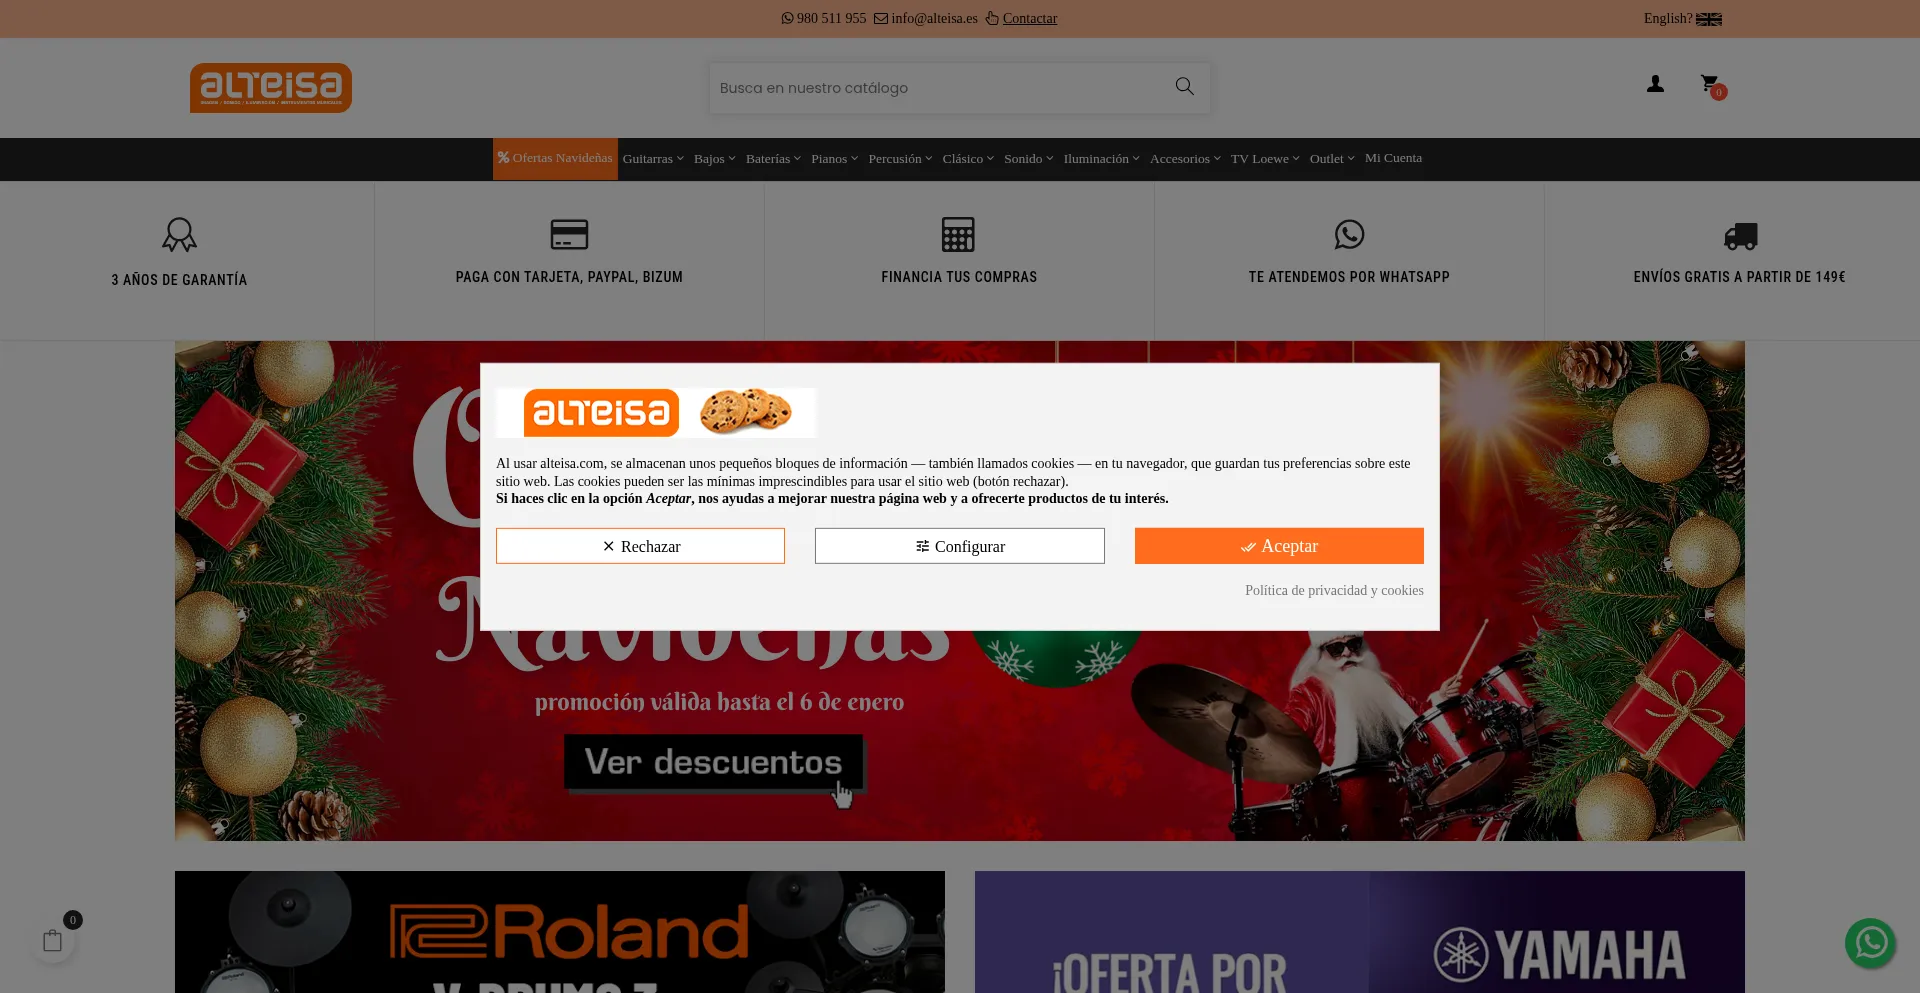Open the floating WhatsApp chat button

(x=1869, y=942)
